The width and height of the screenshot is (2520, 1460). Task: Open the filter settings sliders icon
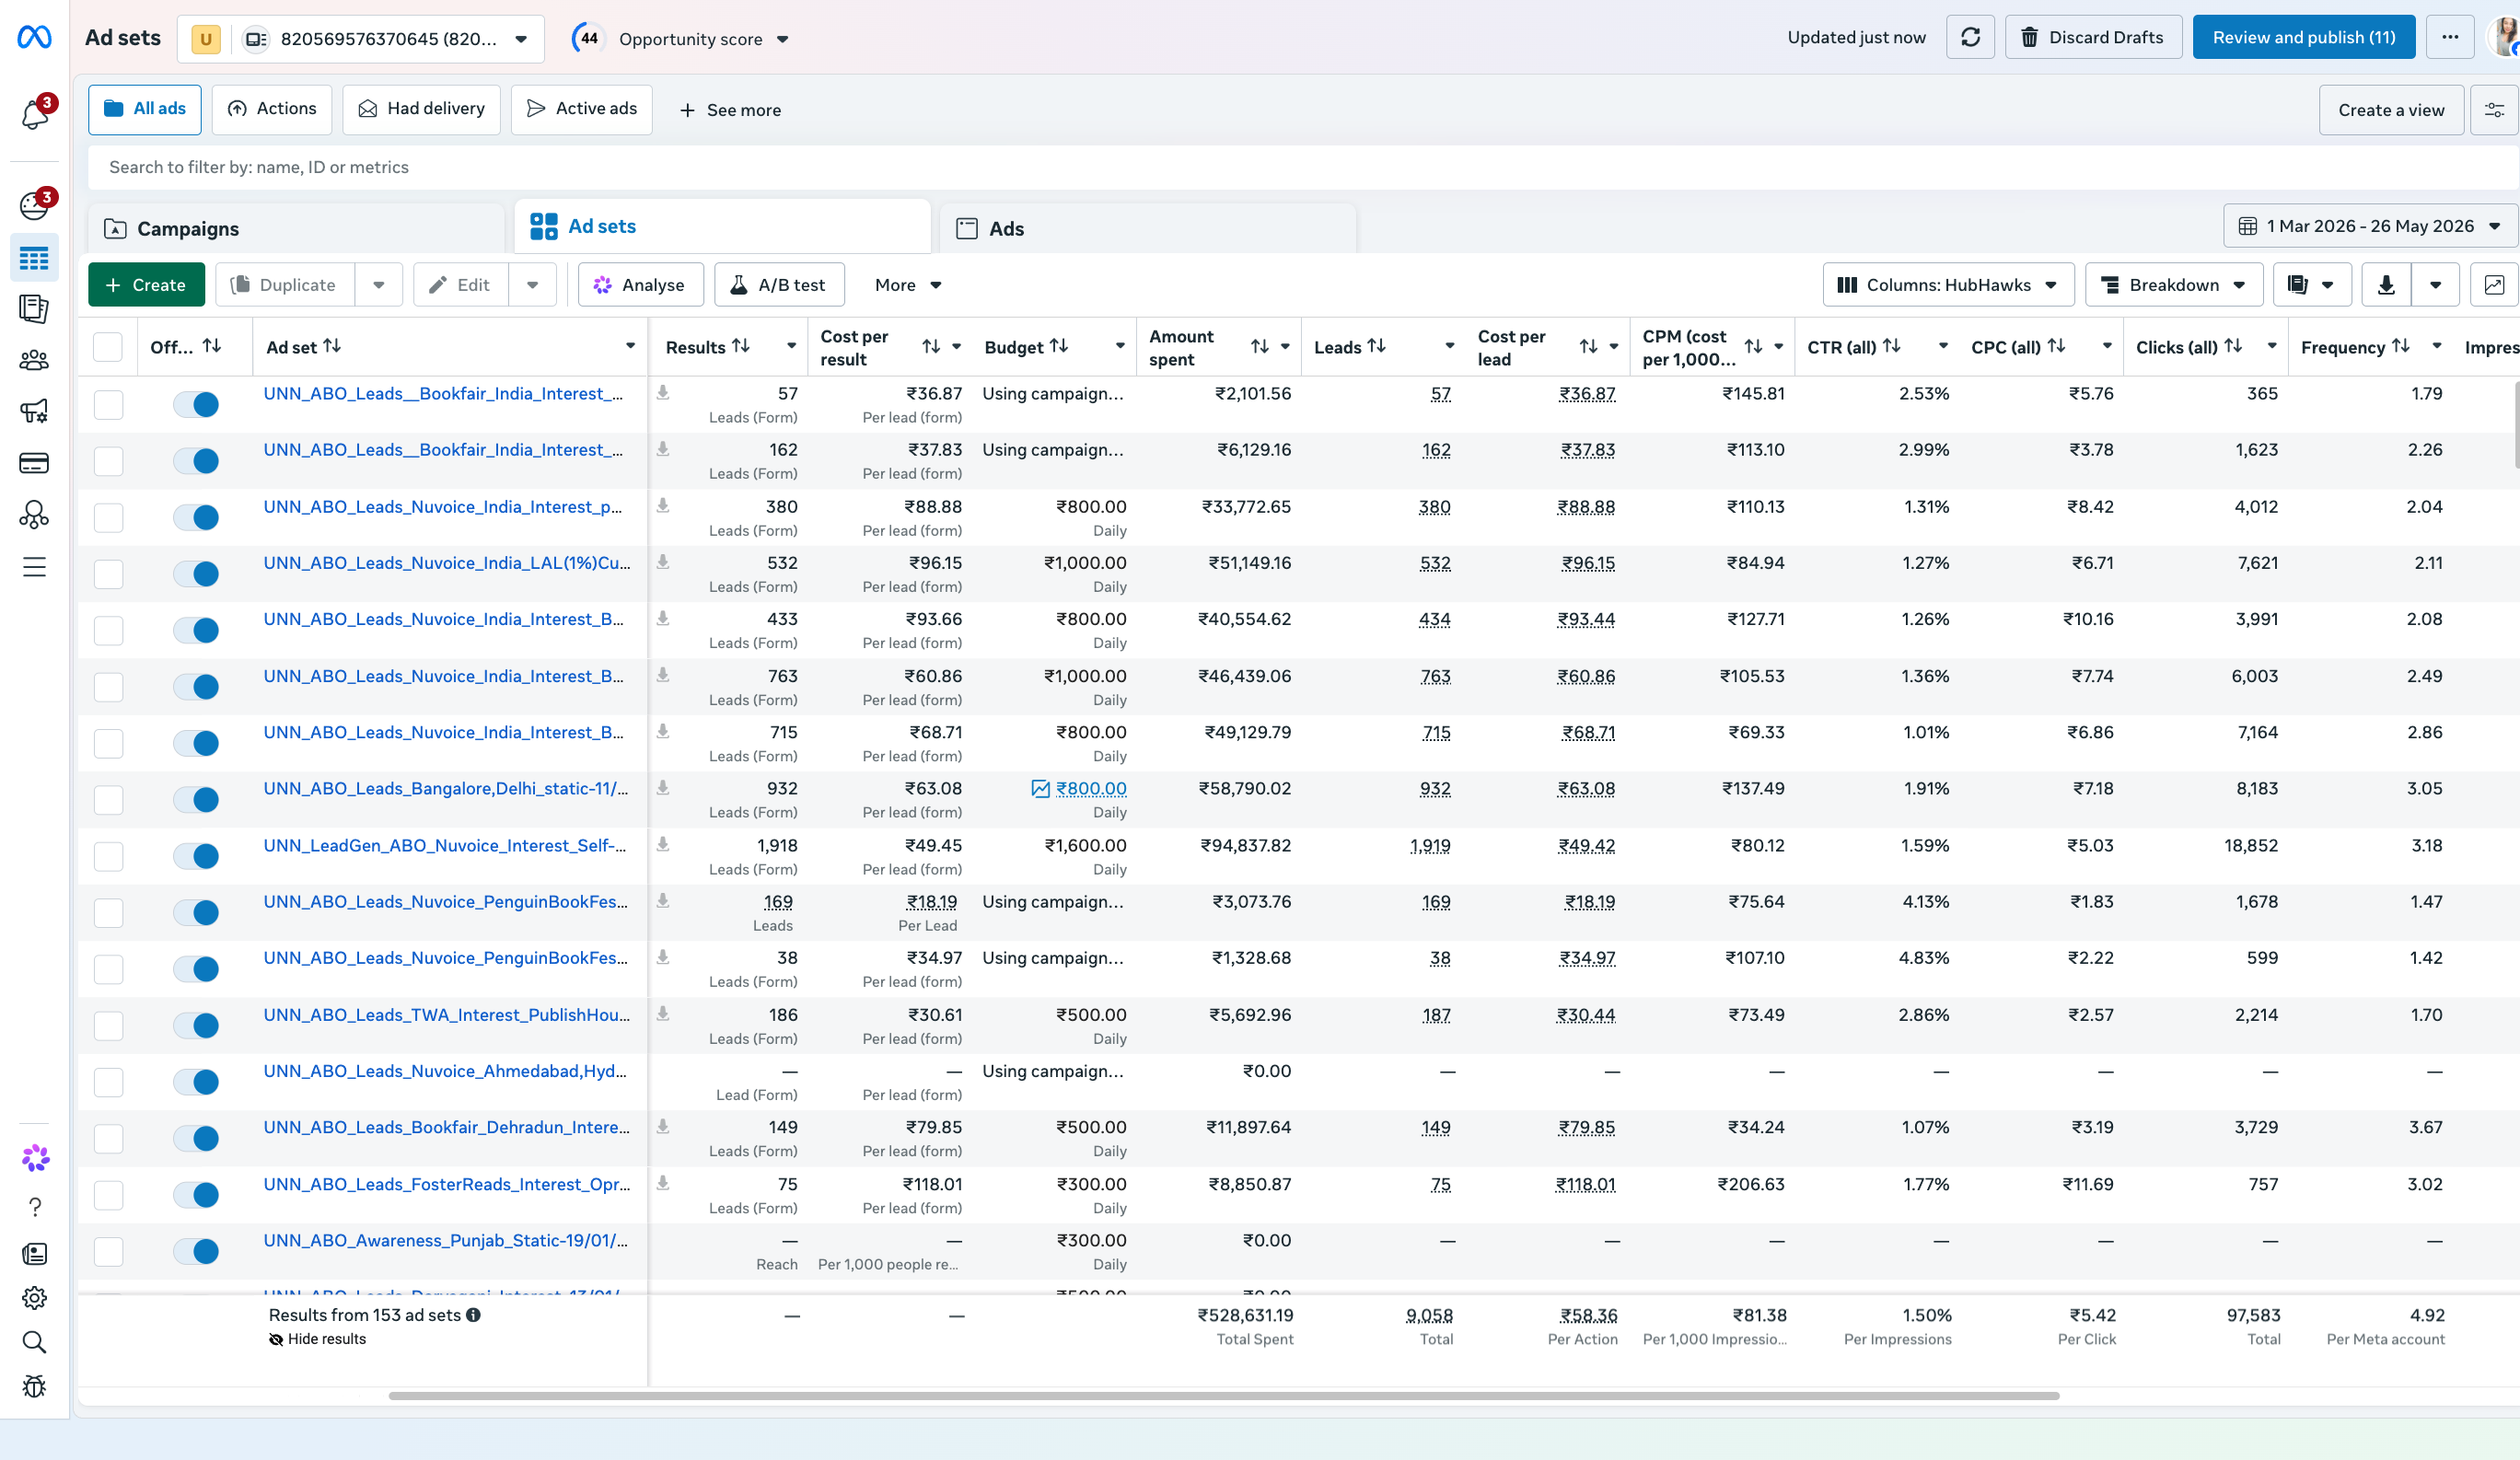[2494, 110]
